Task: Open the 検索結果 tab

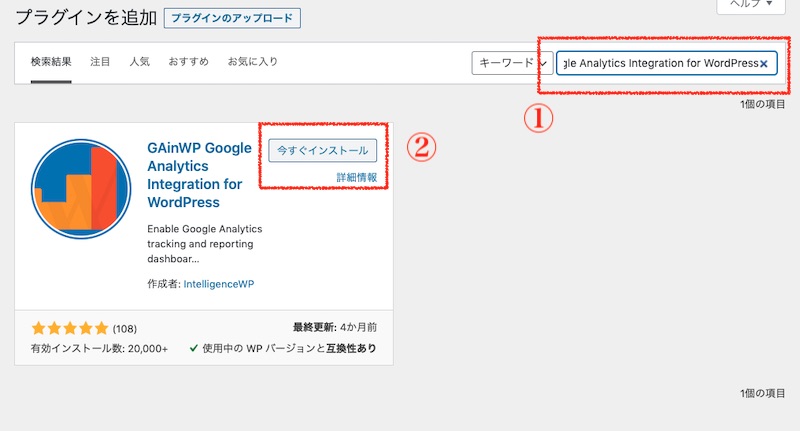Action: tap(51, 62)
